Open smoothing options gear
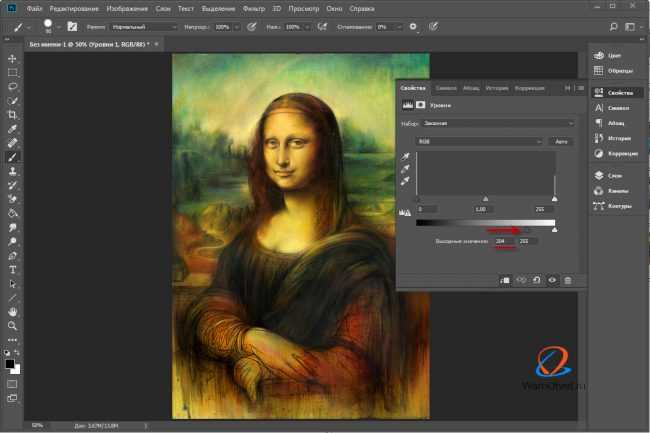Viewport: 650px width, 433px height. coord(413,27)
